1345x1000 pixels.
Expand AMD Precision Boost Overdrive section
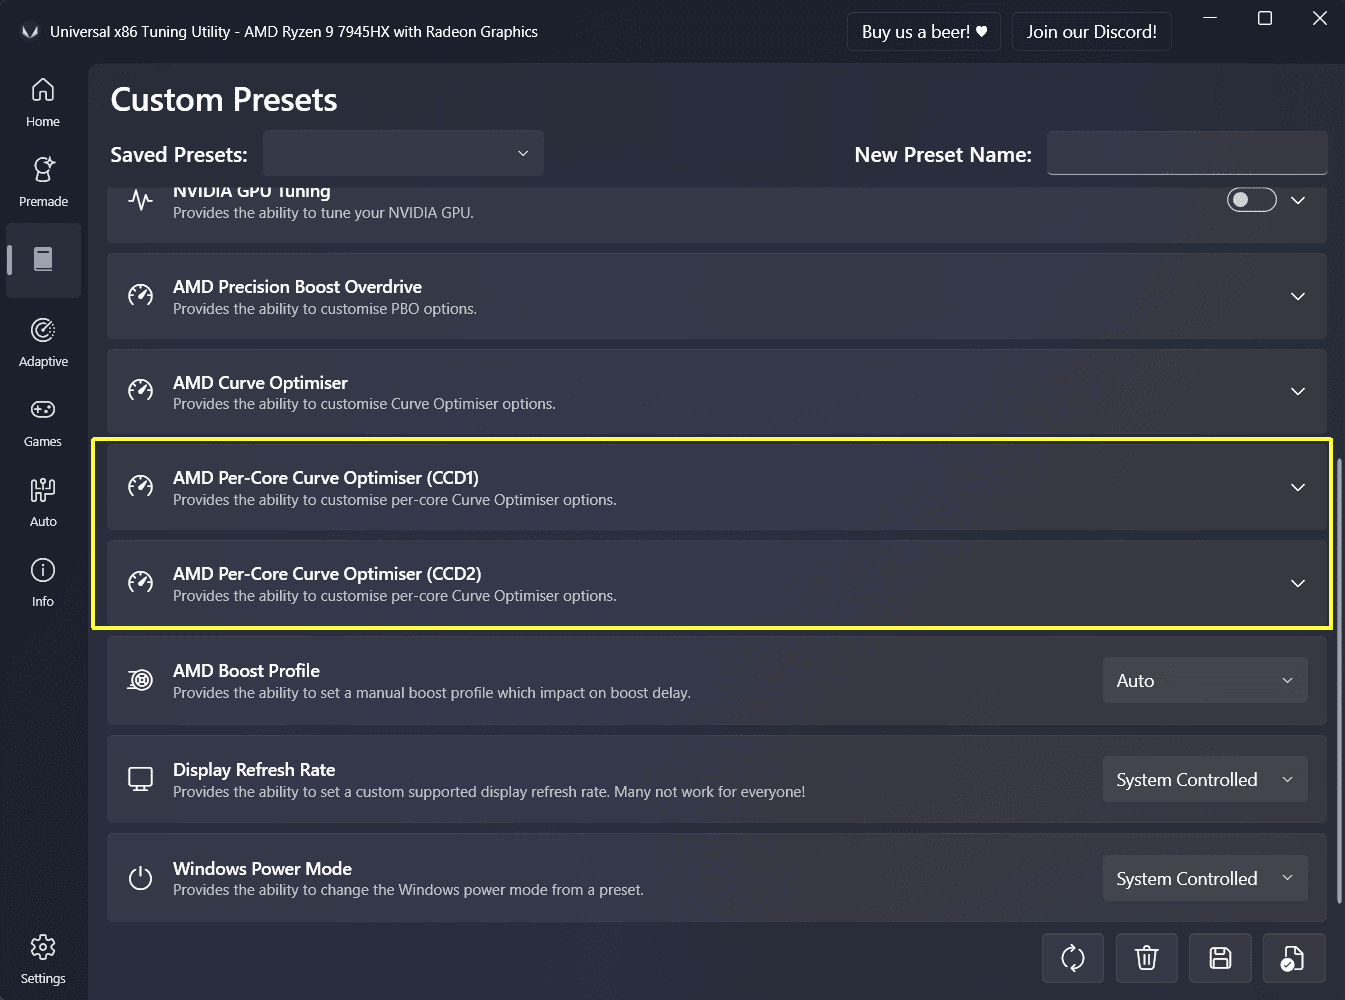(x=1297, y=296)
